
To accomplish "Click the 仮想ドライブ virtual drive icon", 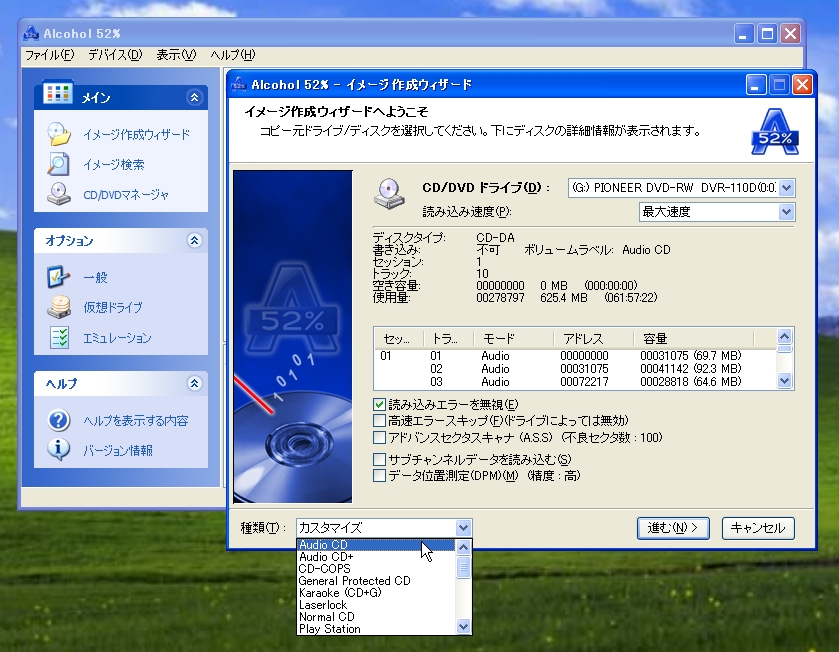I will [59, 307].
